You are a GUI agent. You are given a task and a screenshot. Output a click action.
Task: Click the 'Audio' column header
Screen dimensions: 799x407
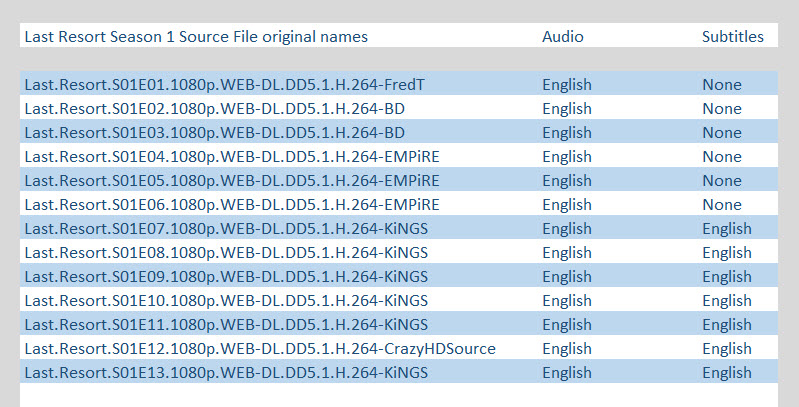click(x=563, y=37)
